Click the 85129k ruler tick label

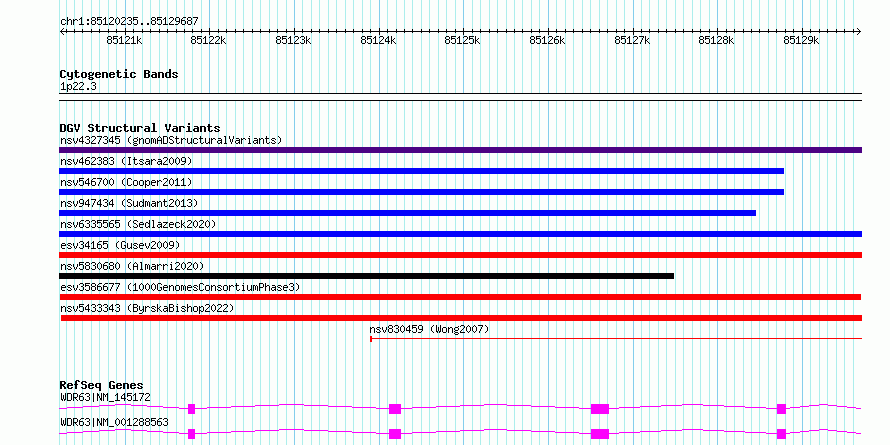pyautogui.click(x=801, y=40)
